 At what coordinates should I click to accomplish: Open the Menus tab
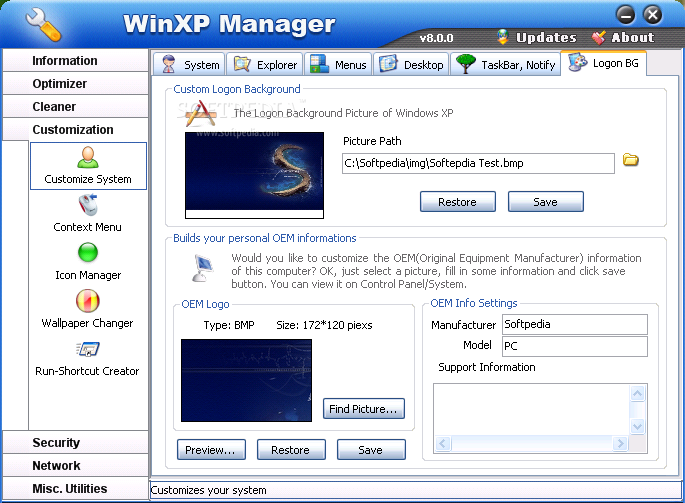(338, 64)
